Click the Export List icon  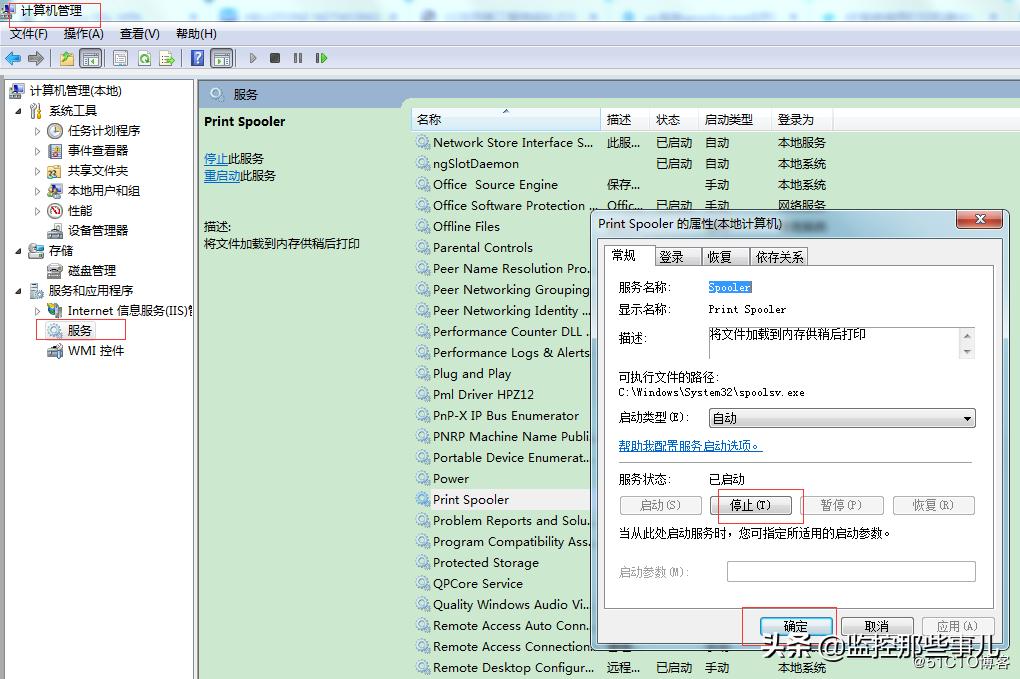point(167,57)
